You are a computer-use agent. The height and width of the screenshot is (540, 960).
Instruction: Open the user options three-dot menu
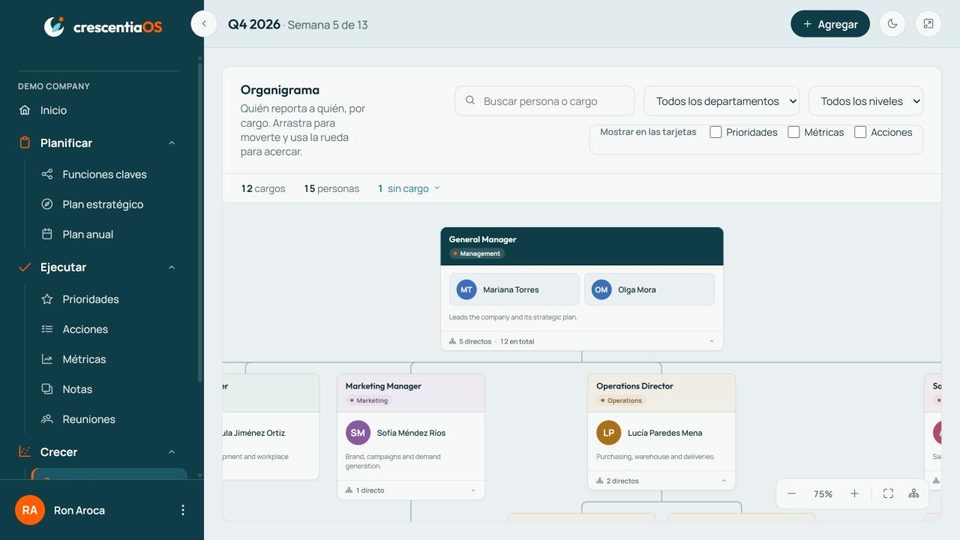(182, 510)
